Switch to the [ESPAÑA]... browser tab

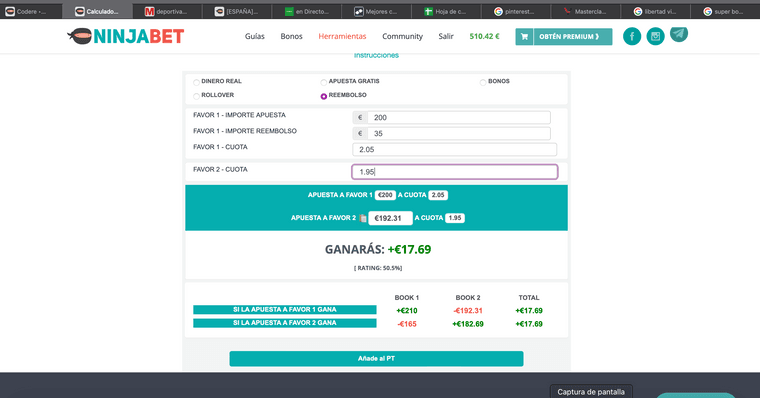(237, 11)
